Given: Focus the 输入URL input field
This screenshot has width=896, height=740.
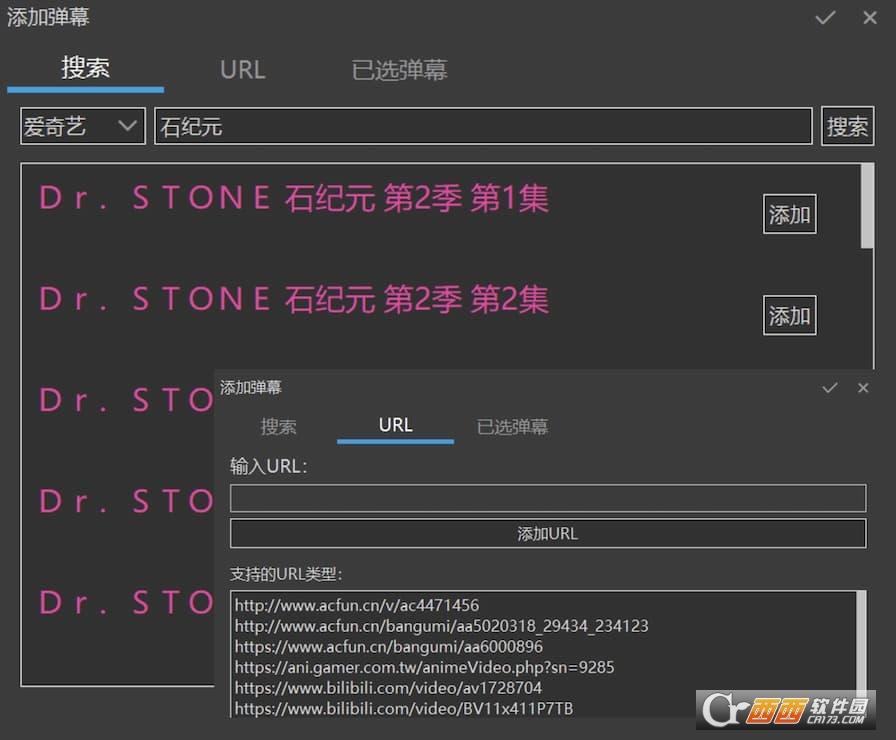Looking at the screenshot, I should point(548,498).
